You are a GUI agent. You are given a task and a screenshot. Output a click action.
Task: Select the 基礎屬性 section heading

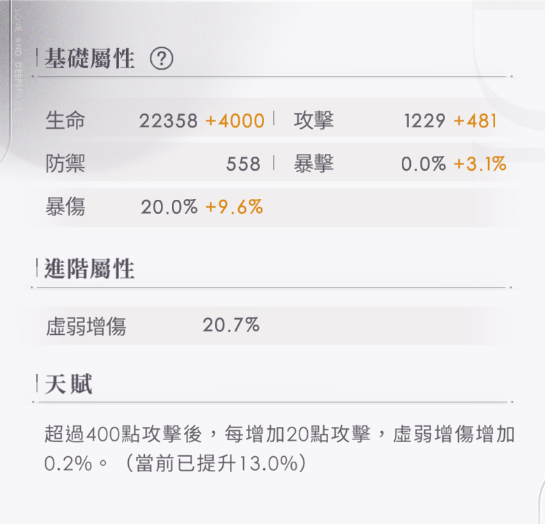pos(89,58)
